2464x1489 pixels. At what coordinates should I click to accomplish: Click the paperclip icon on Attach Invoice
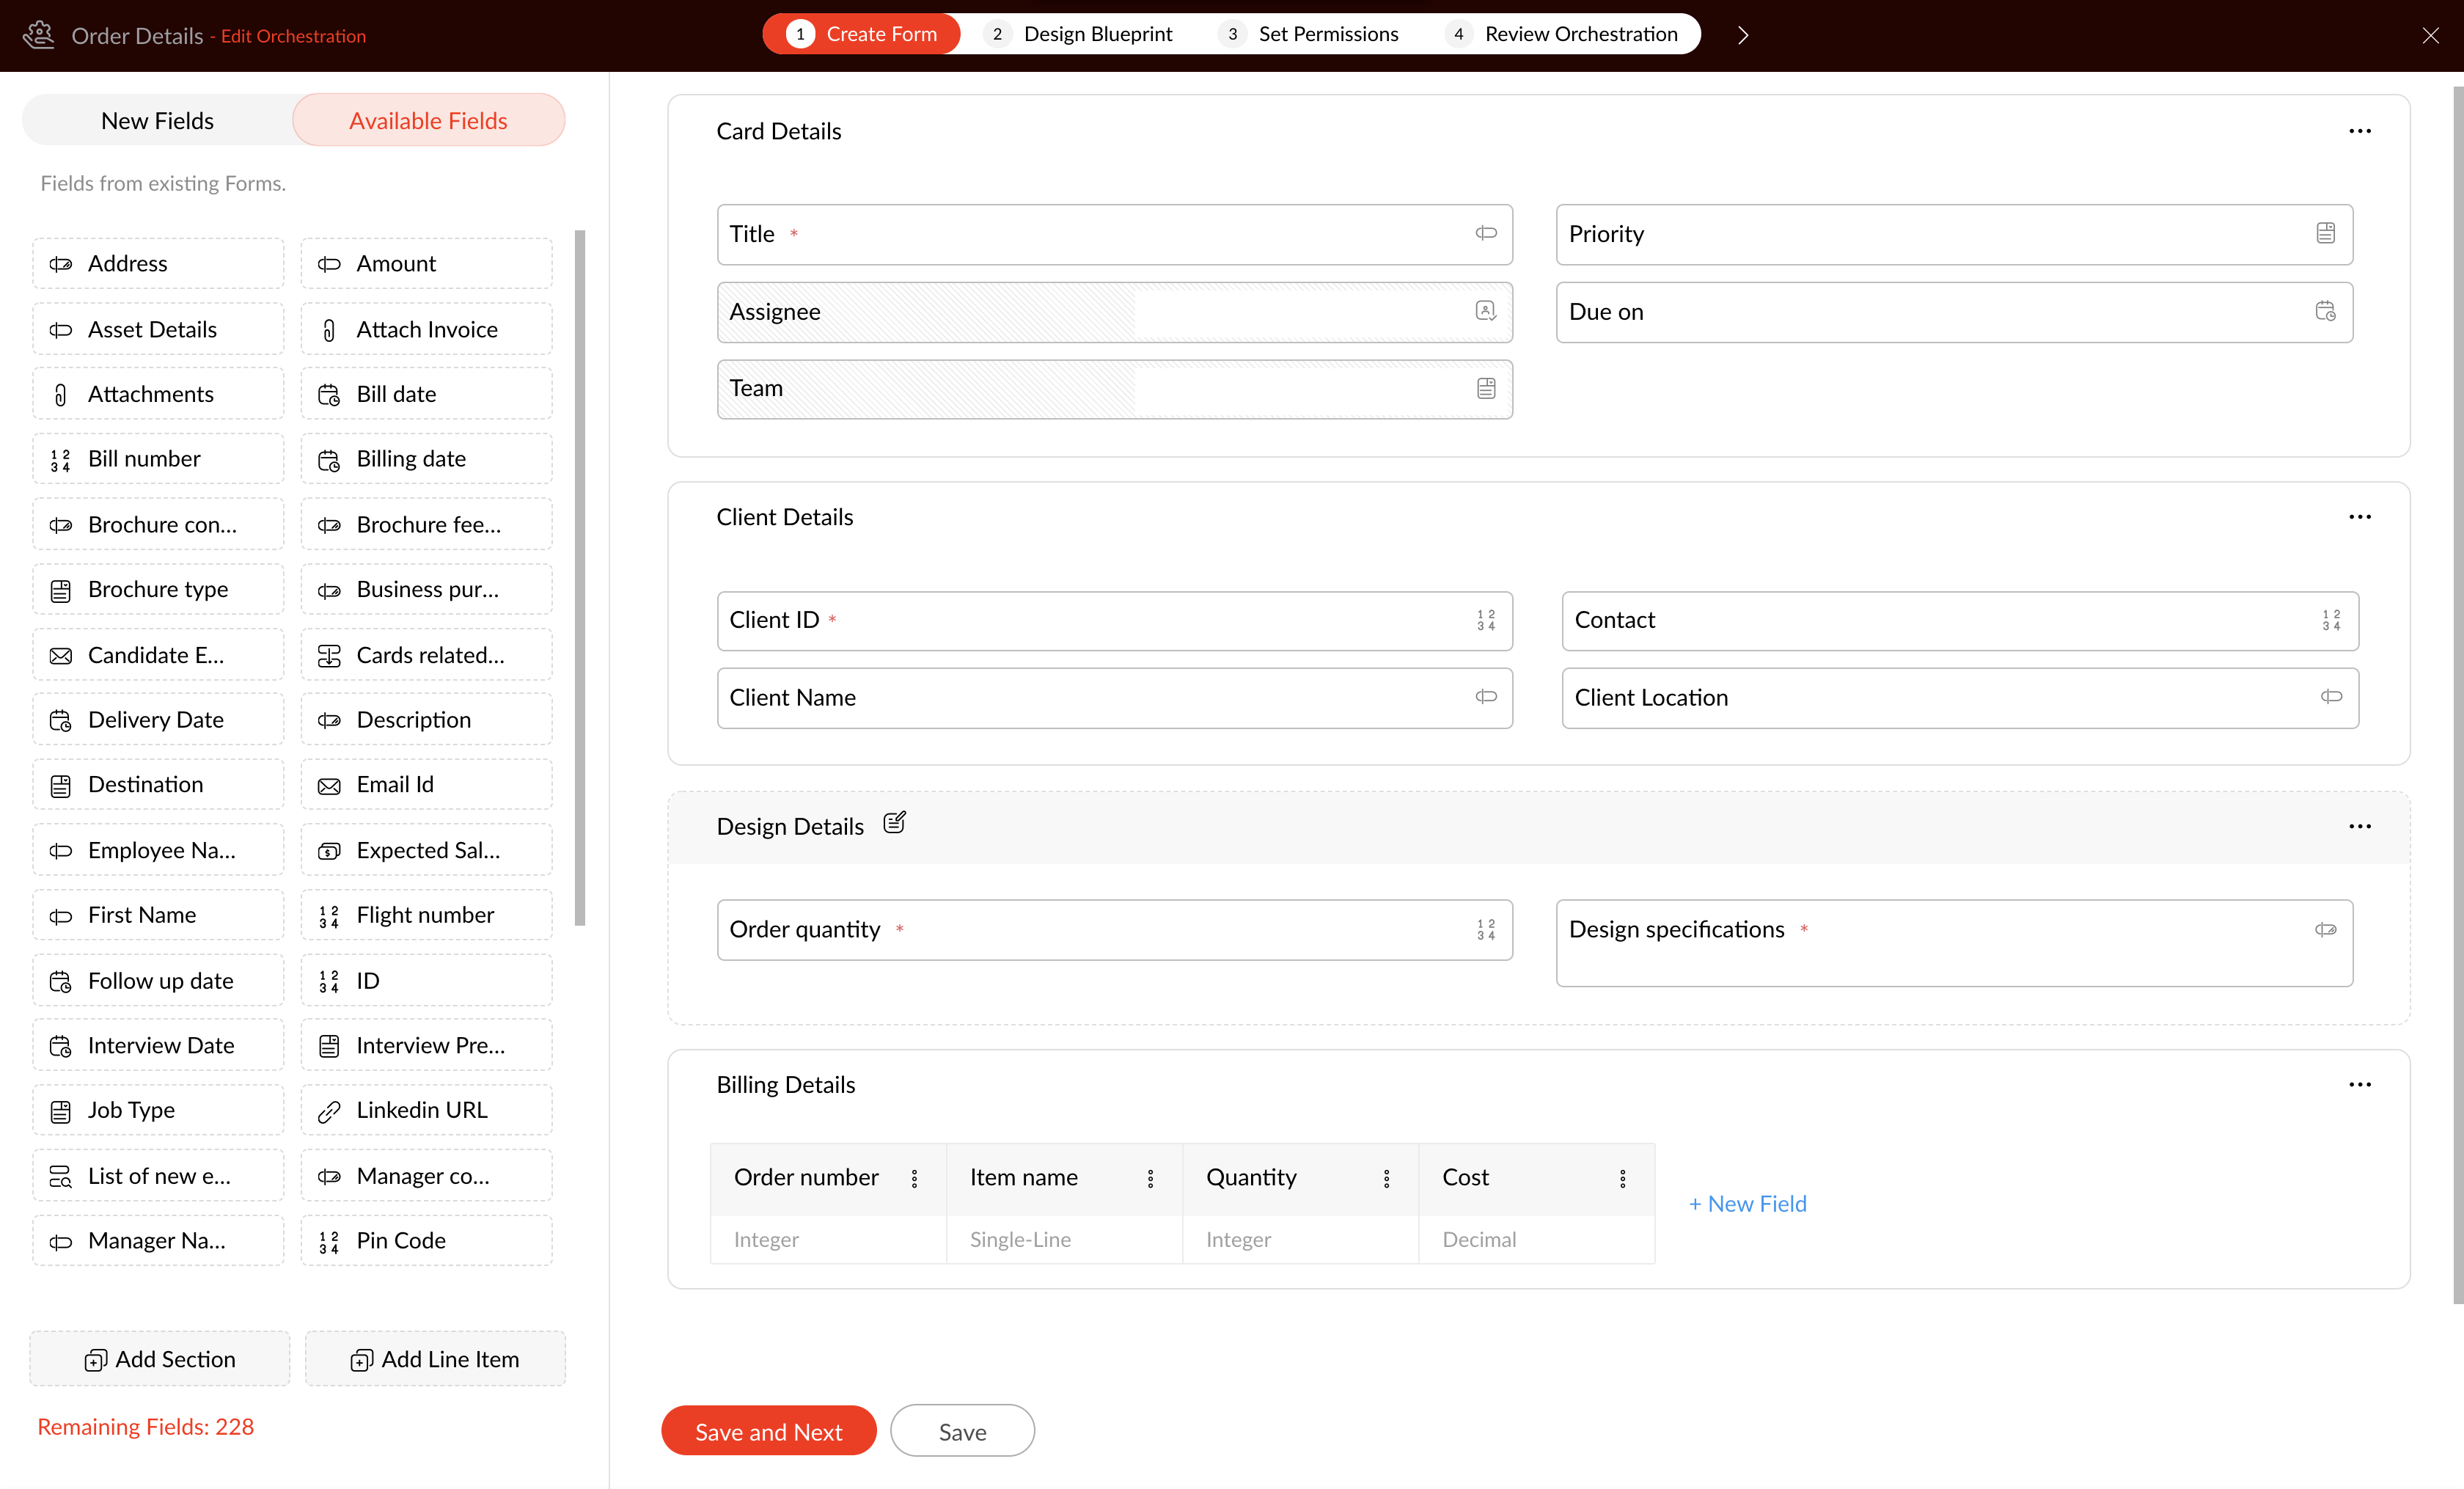[329, 330]
